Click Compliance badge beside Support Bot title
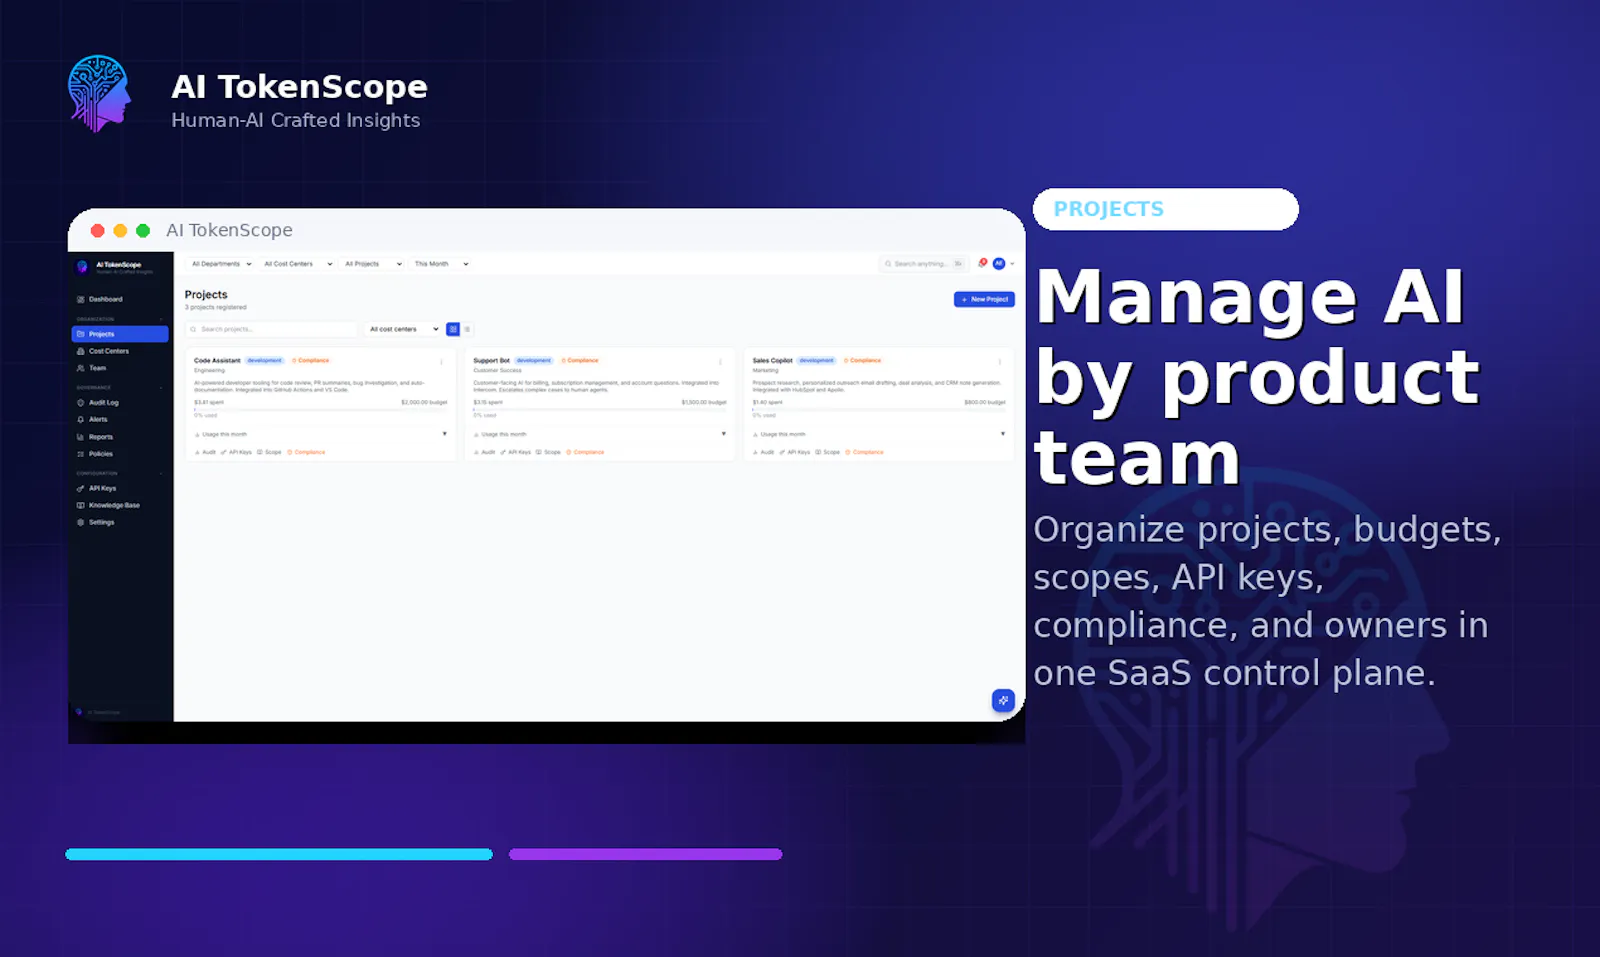 (580, 360)
